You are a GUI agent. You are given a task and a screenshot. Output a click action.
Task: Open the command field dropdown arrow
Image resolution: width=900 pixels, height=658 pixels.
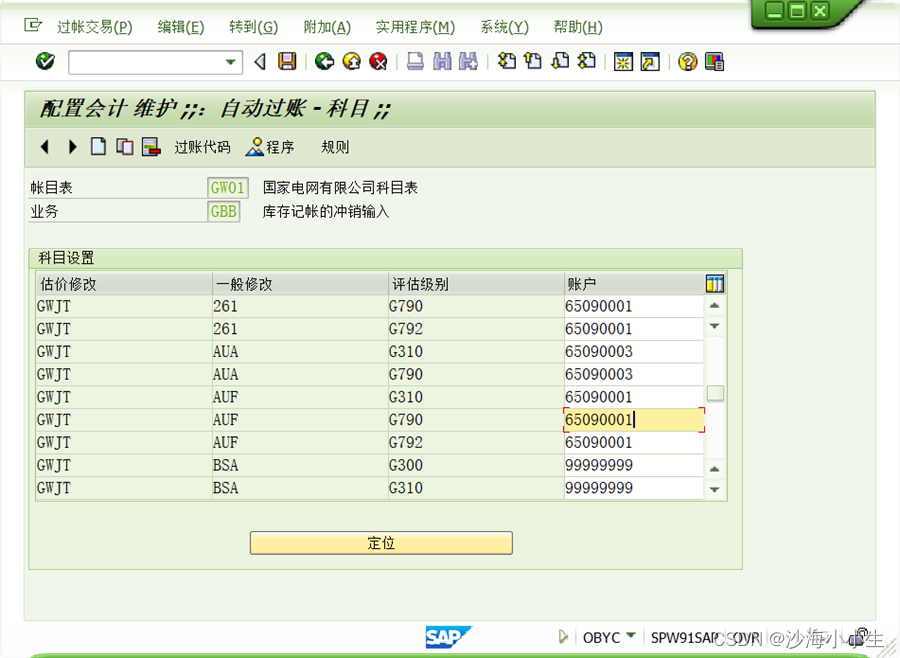pos(232,61)
